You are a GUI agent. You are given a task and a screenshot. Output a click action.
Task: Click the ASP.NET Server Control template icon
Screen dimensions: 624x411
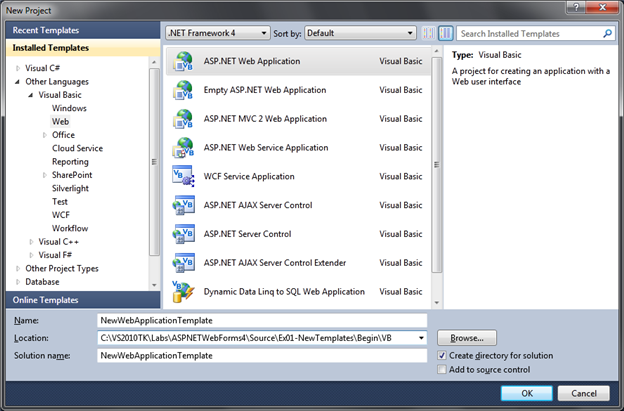[183, 234]
